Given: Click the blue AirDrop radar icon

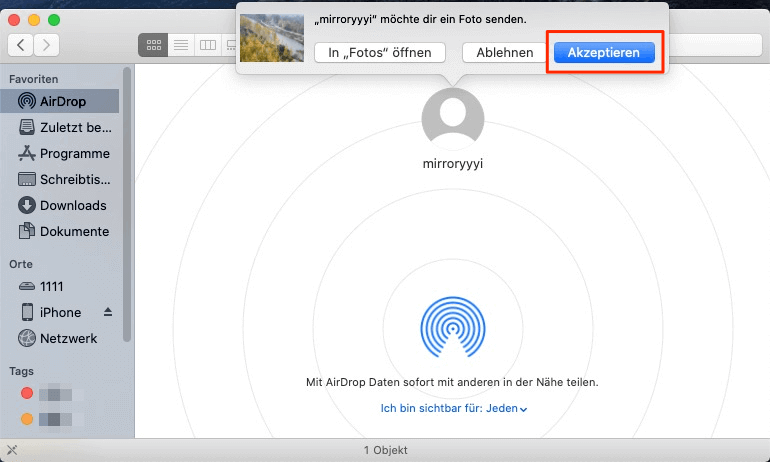Looking at the screenshot, I should pos(453,327).
